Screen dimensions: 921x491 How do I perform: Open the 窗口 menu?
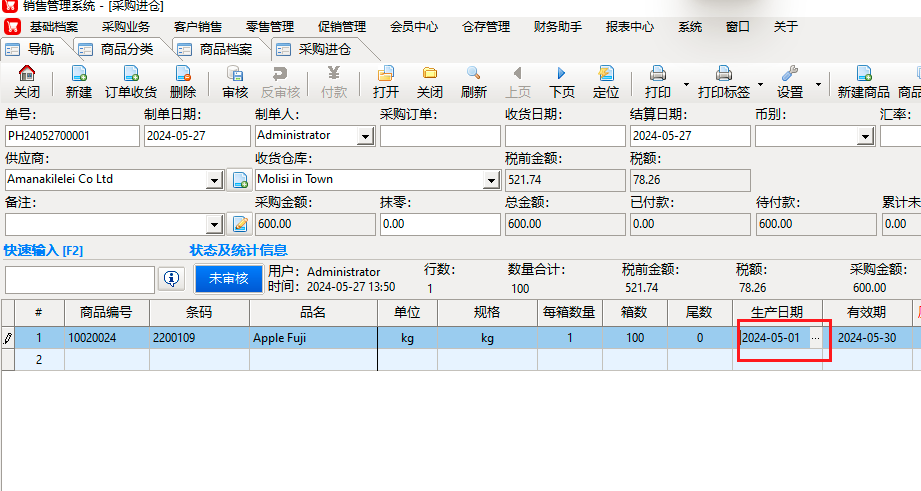click(x=738, y=27)
